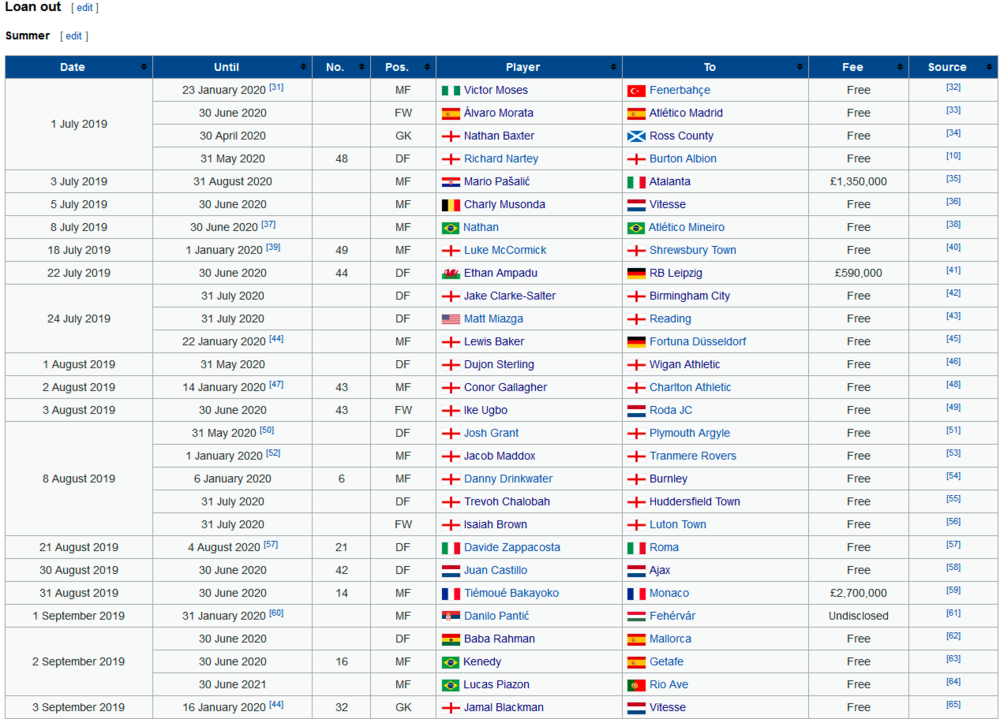
Task: Open edit link next to Loan out
Action: click(x=85, y=8)
